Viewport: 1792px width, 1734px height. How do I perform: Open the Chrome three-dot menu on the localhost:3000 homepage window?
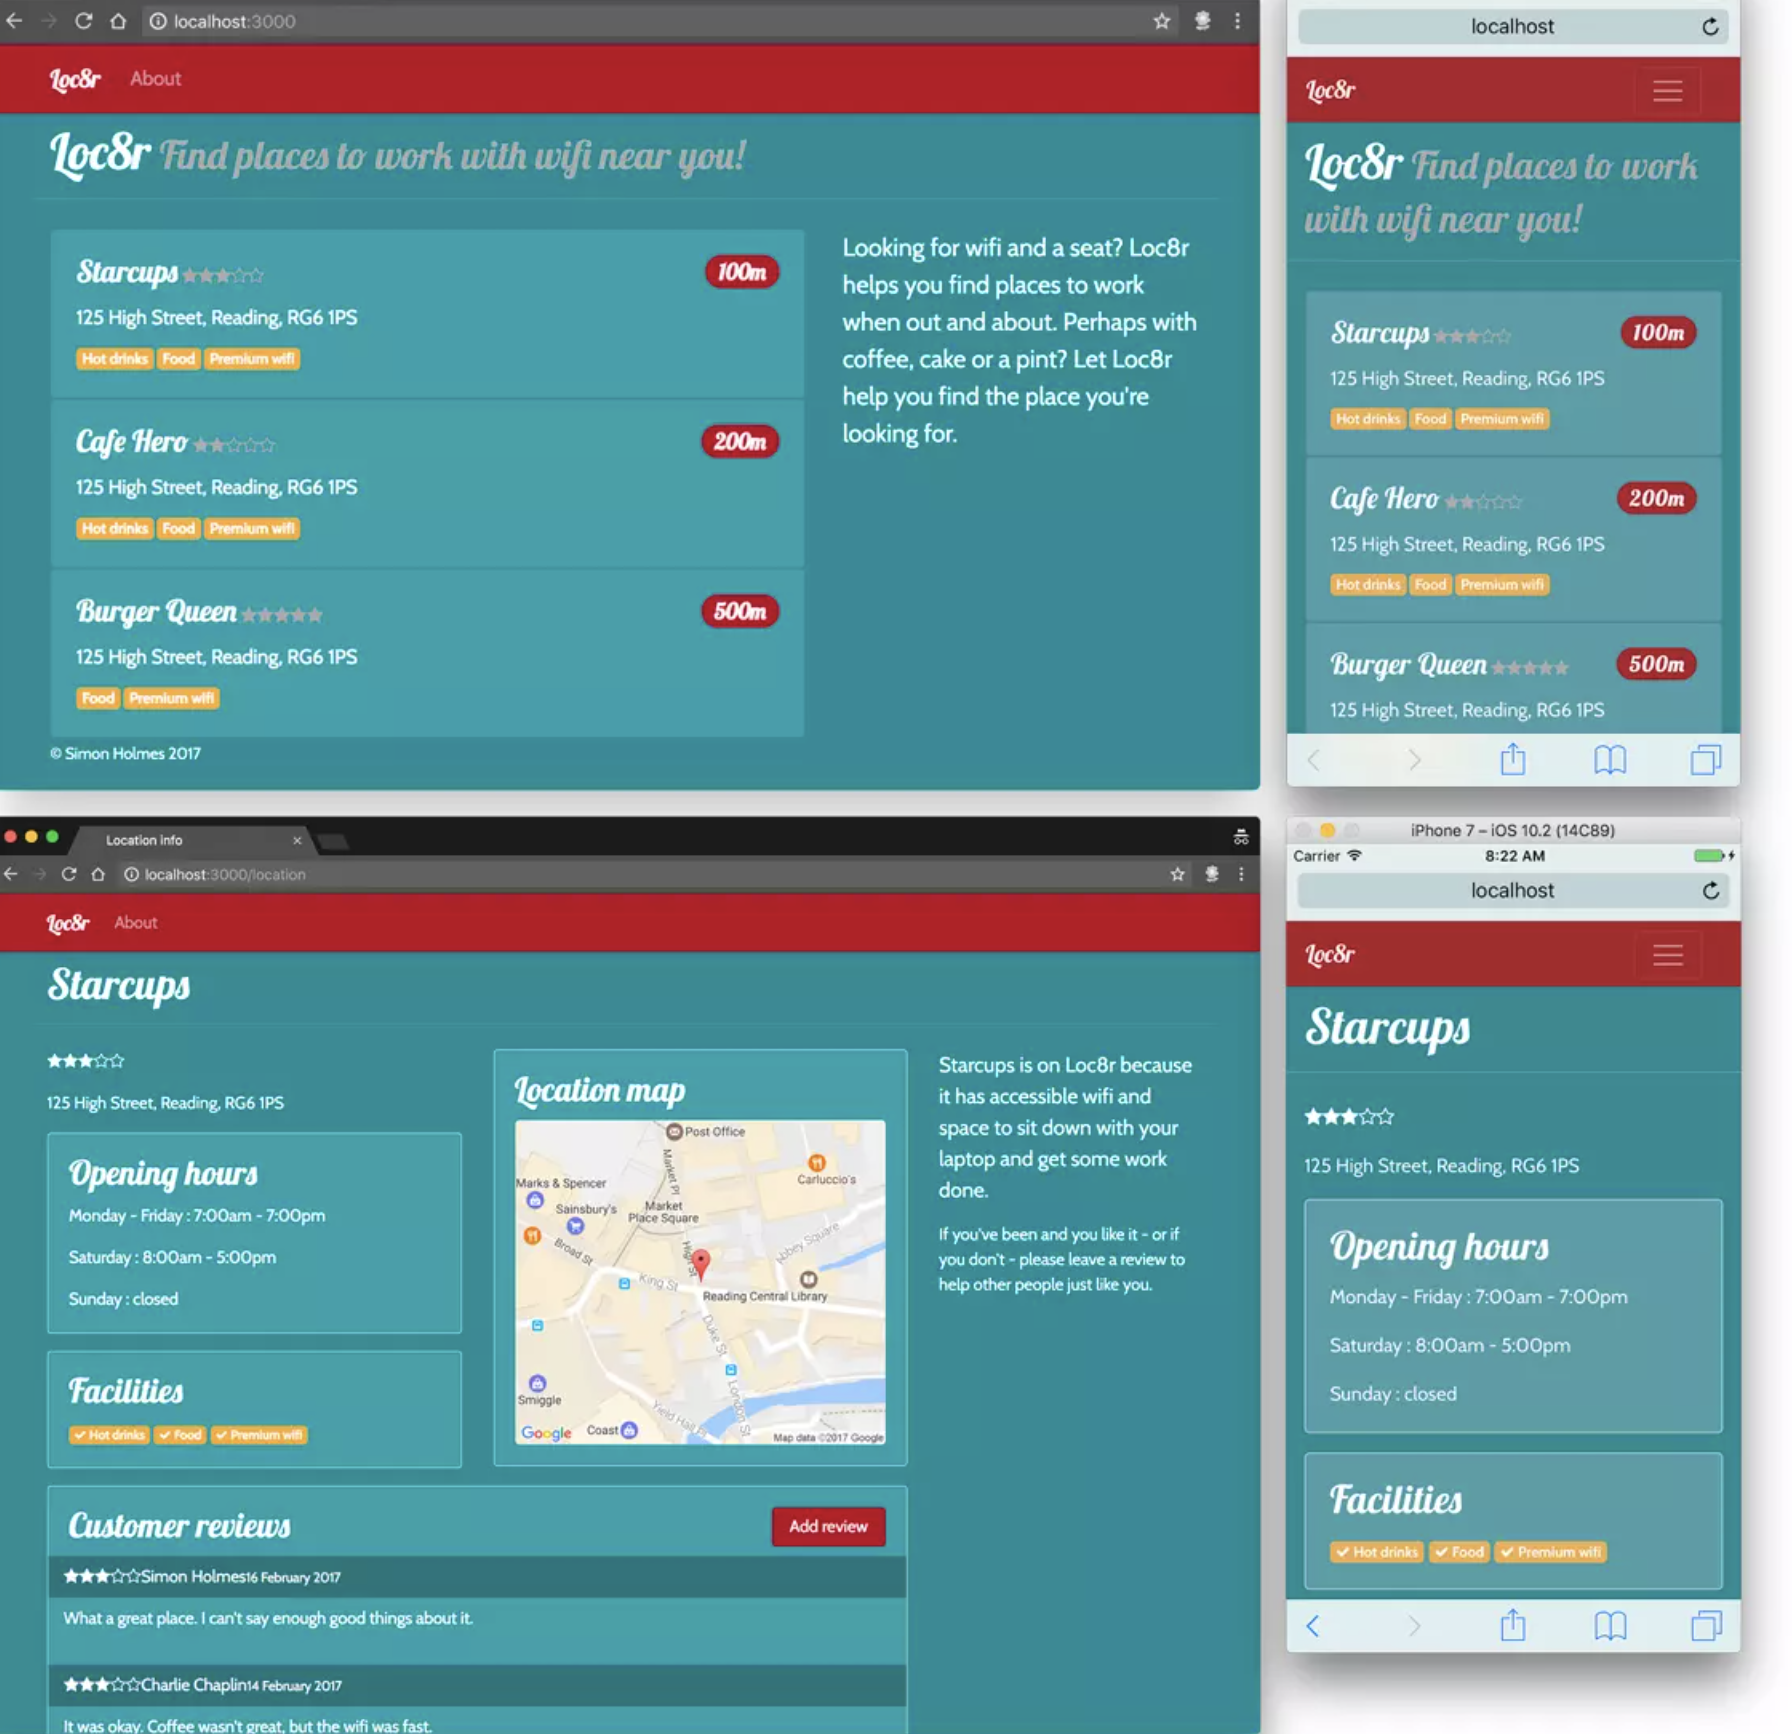coord(1237,21)
